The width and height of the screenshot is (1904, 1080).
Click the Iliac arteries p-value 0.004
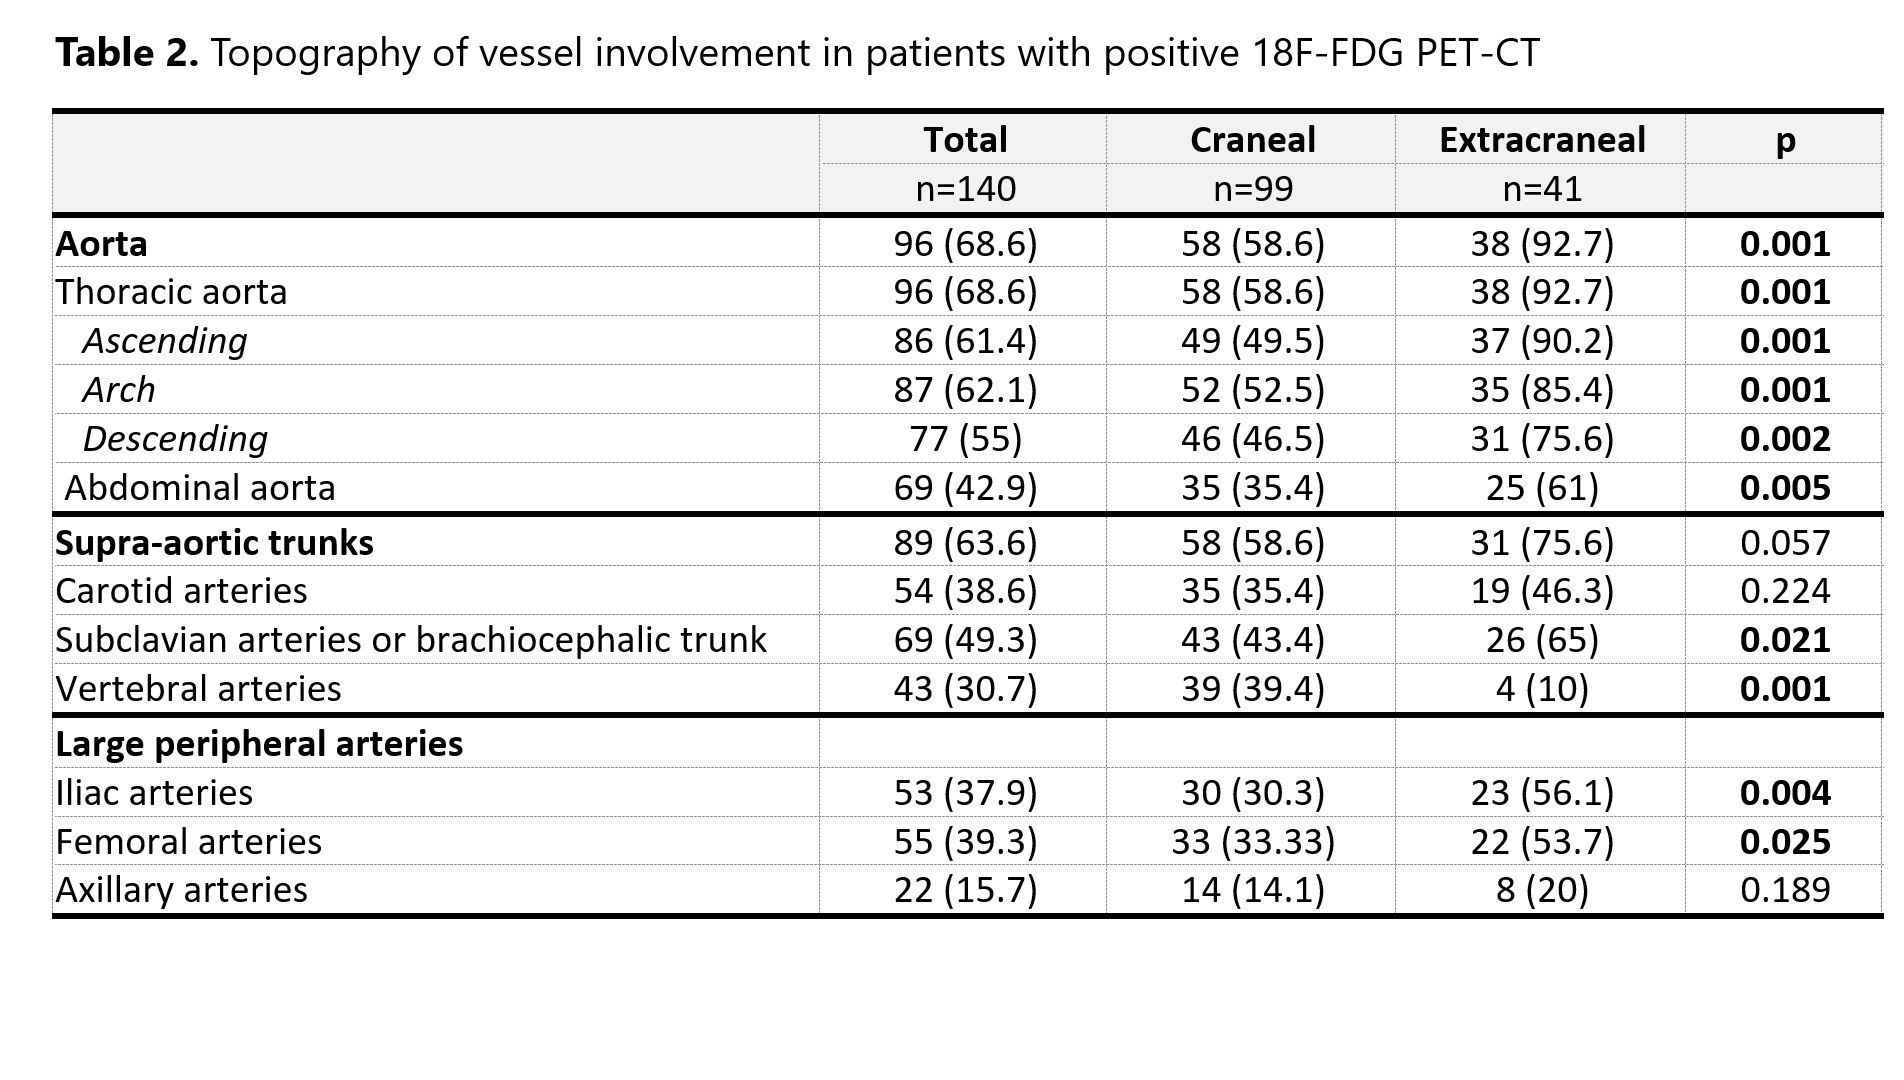[x=1785, y=793]
